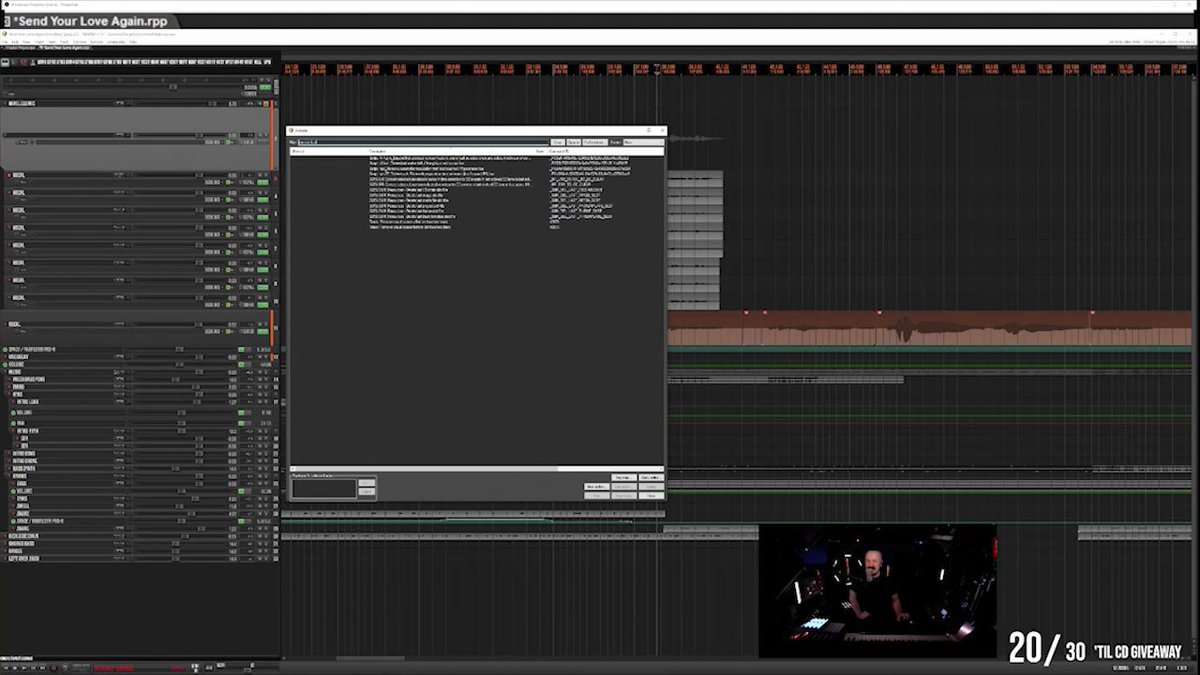Click the Record button in the transport
The width and height of the screenshot is (1200, 675).
(54, 668)
